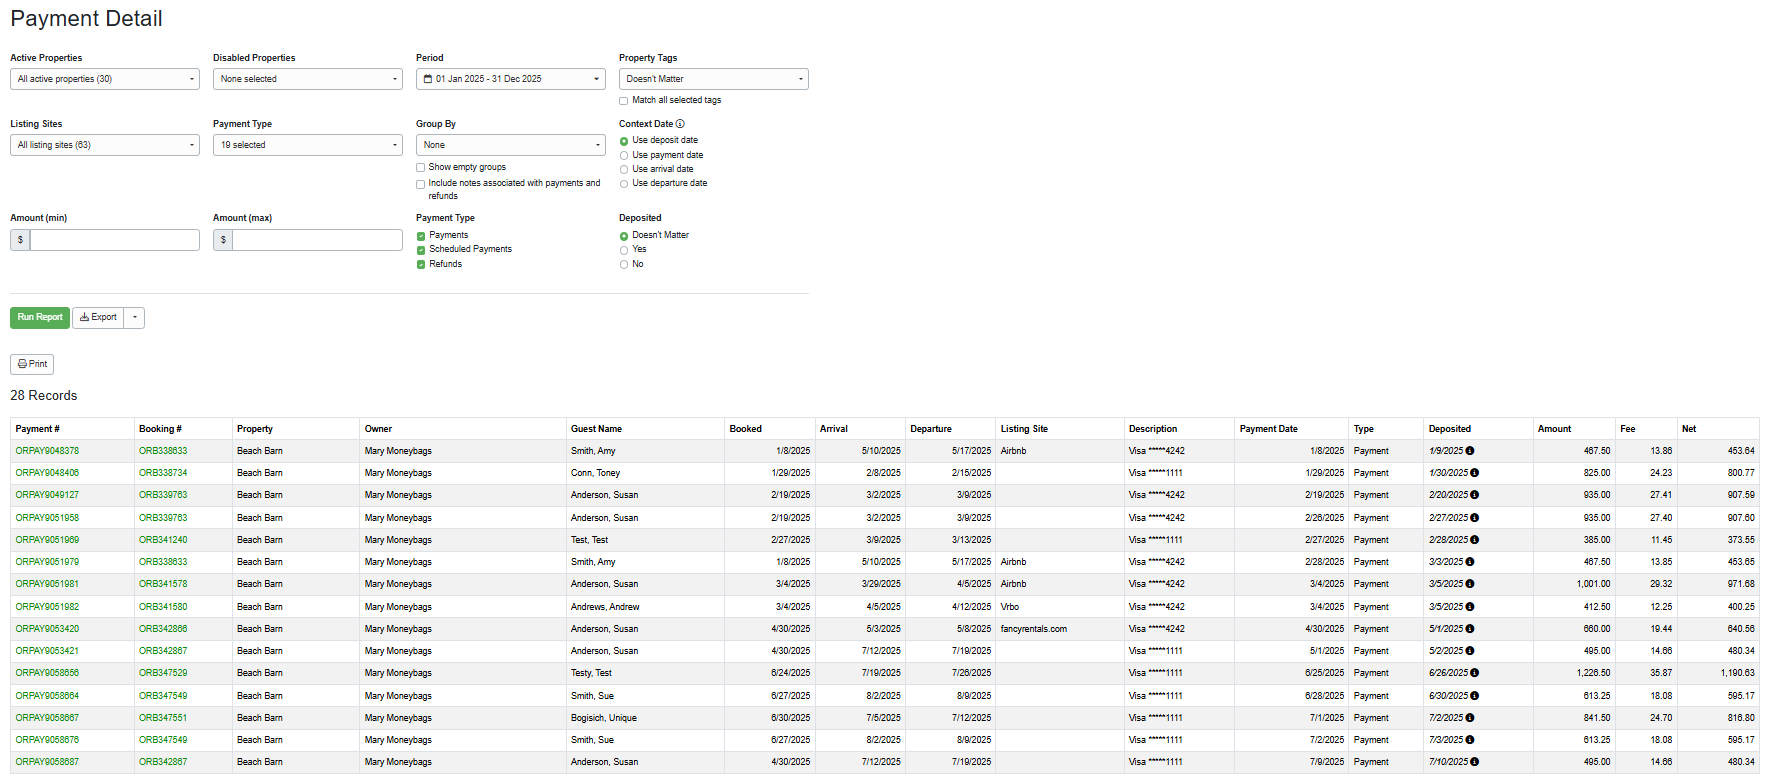Click info icon beside Deposited 2/28/2025
The width and height of the screenshot is (1771, 774).
point(1475,540)
